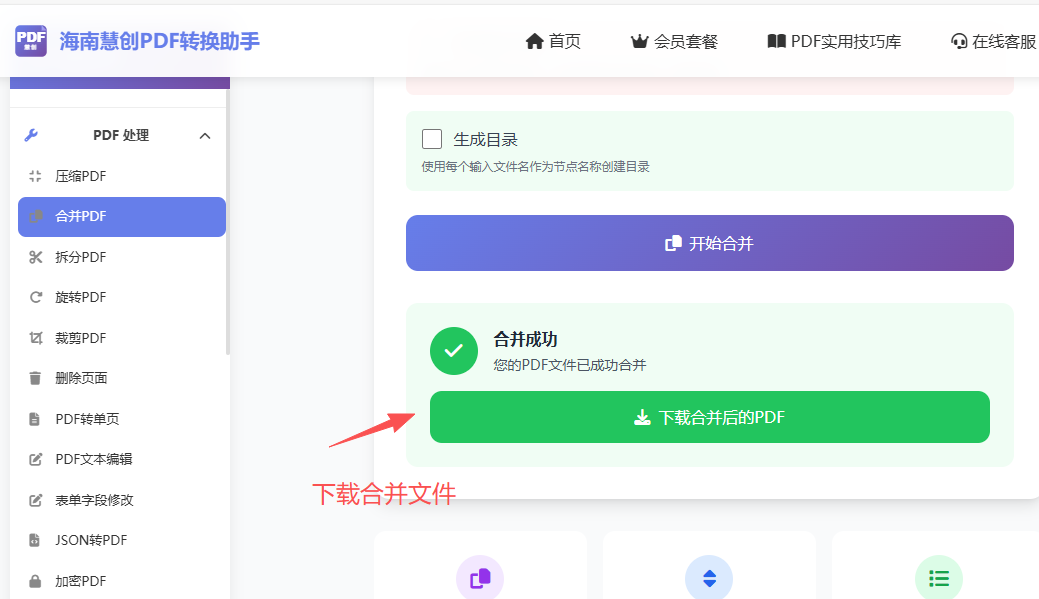The height and width of the screenshot is (599, 1039).
Task: Click the sidebar vertical scrollbar
Action: click(x=228, y=222)
